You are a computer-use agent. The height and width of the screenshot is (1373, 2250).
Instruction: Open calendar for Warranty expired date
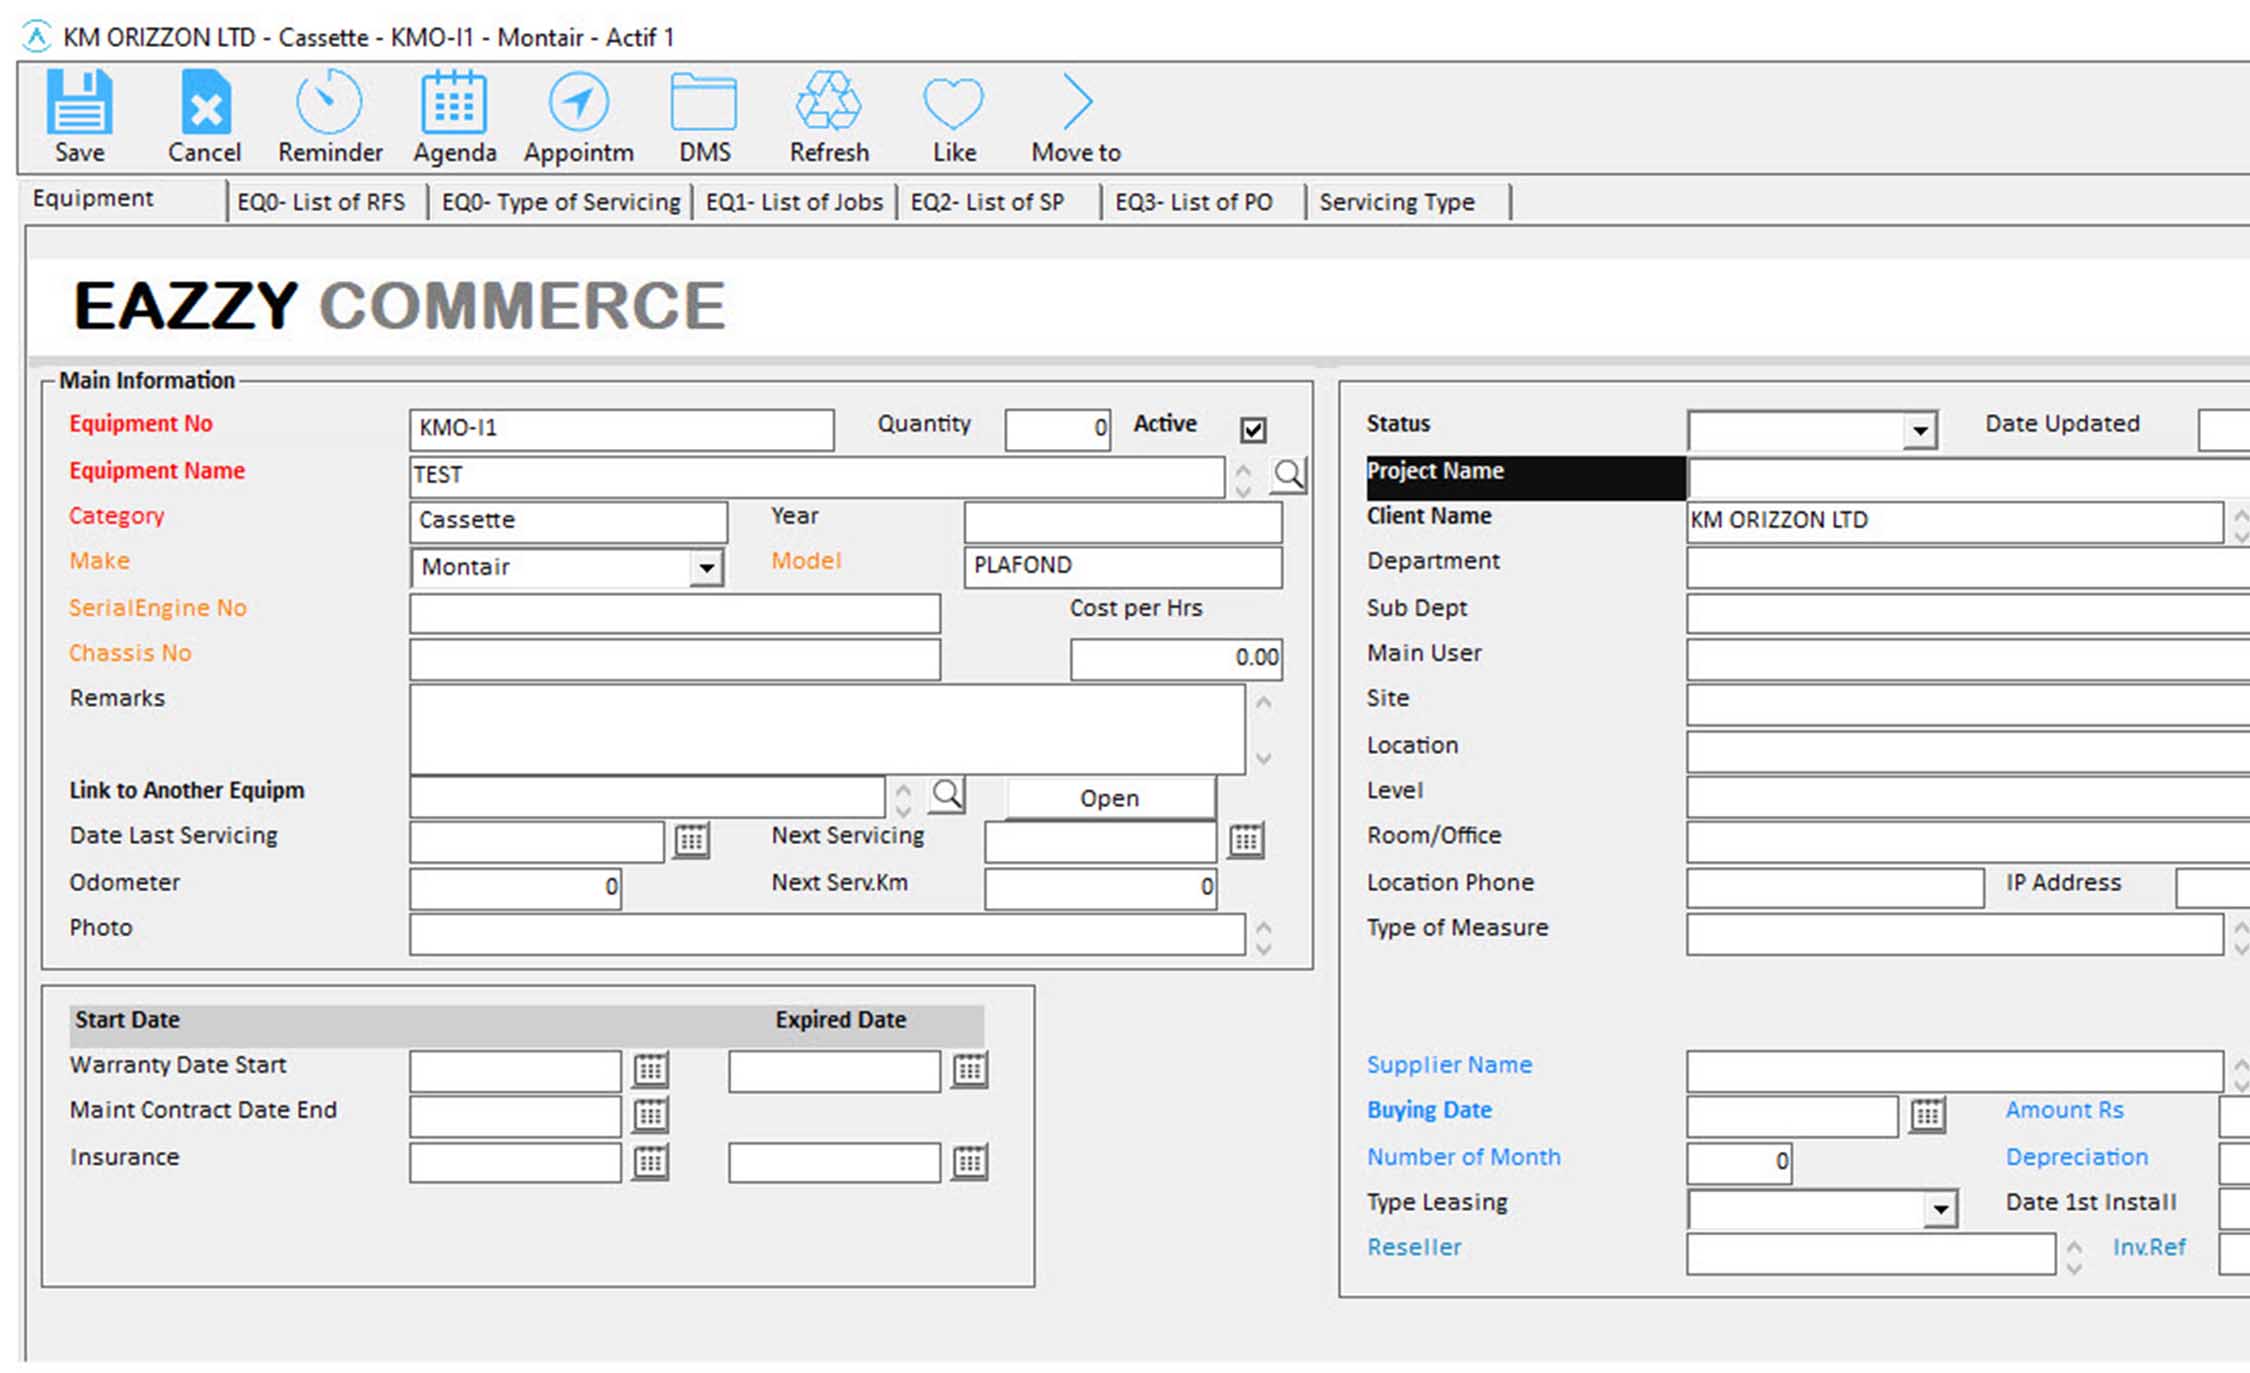pos(970,1070)
